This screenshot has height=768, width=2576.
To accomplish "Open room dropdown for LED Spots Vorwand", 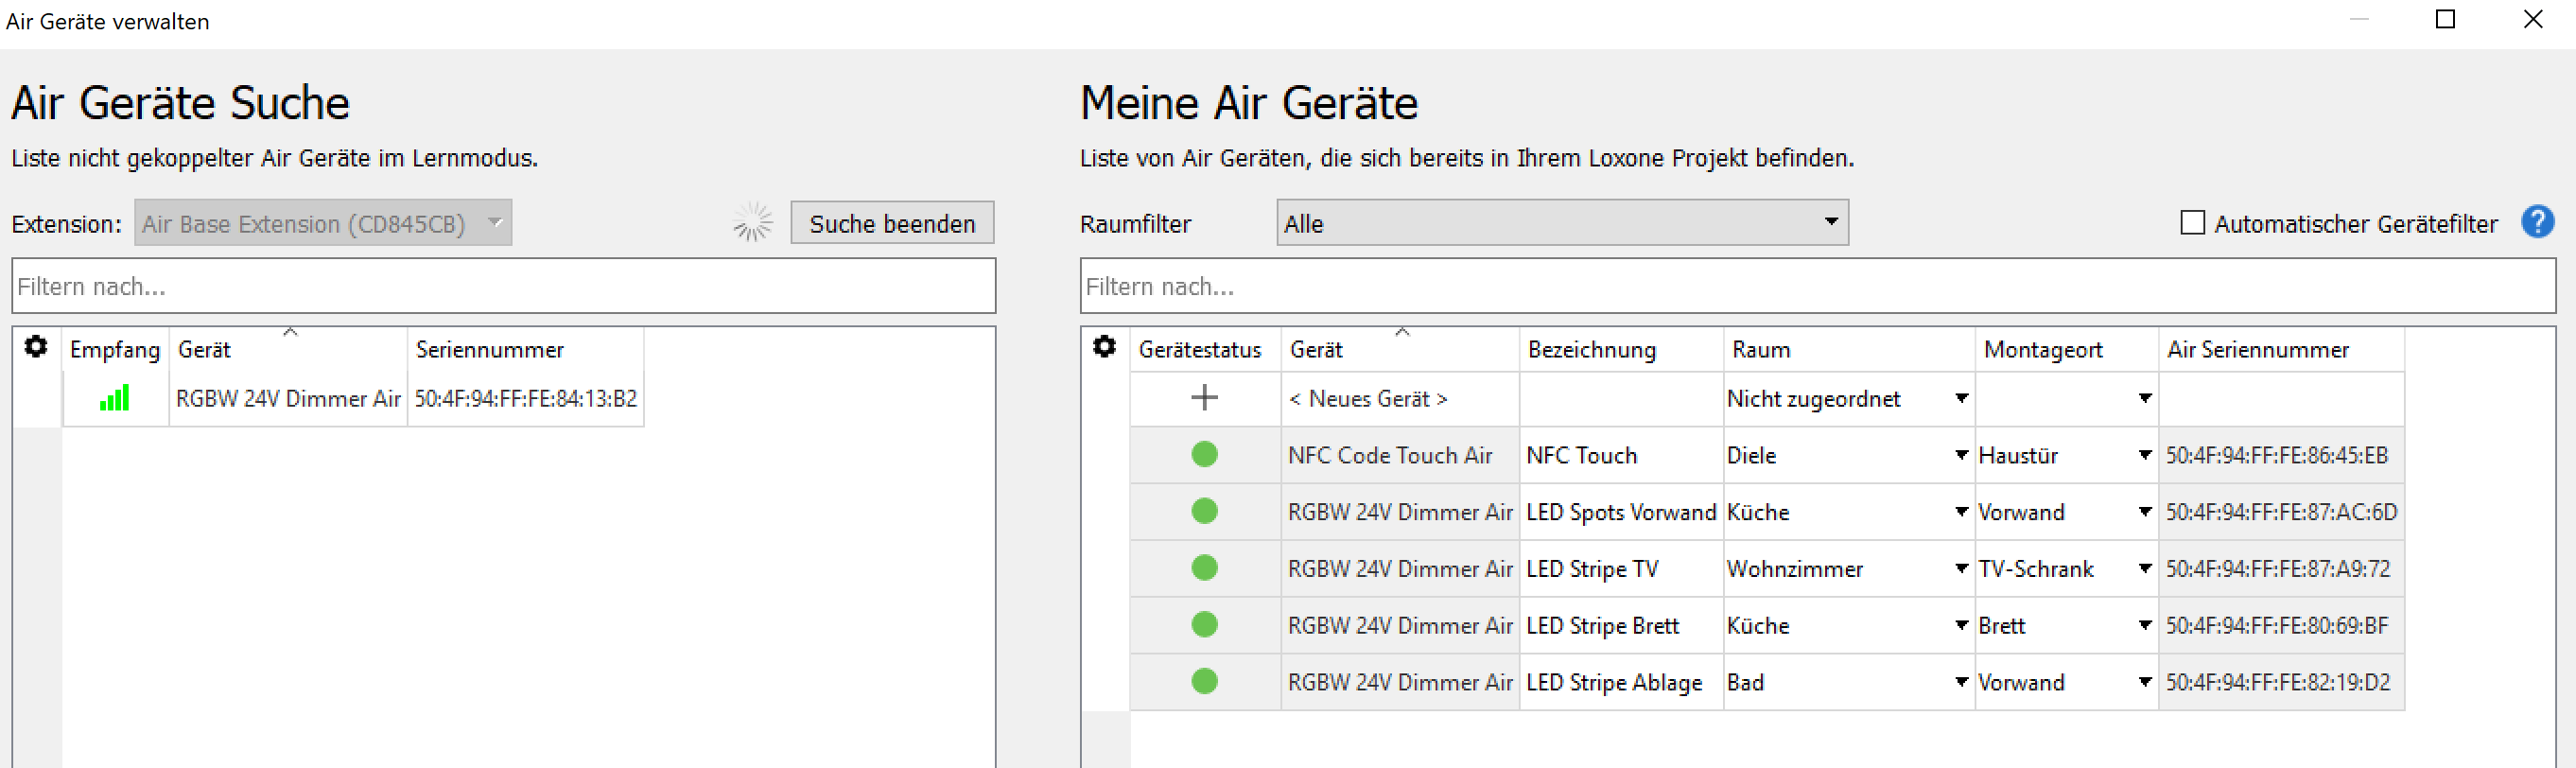I will click(1961, 512).
